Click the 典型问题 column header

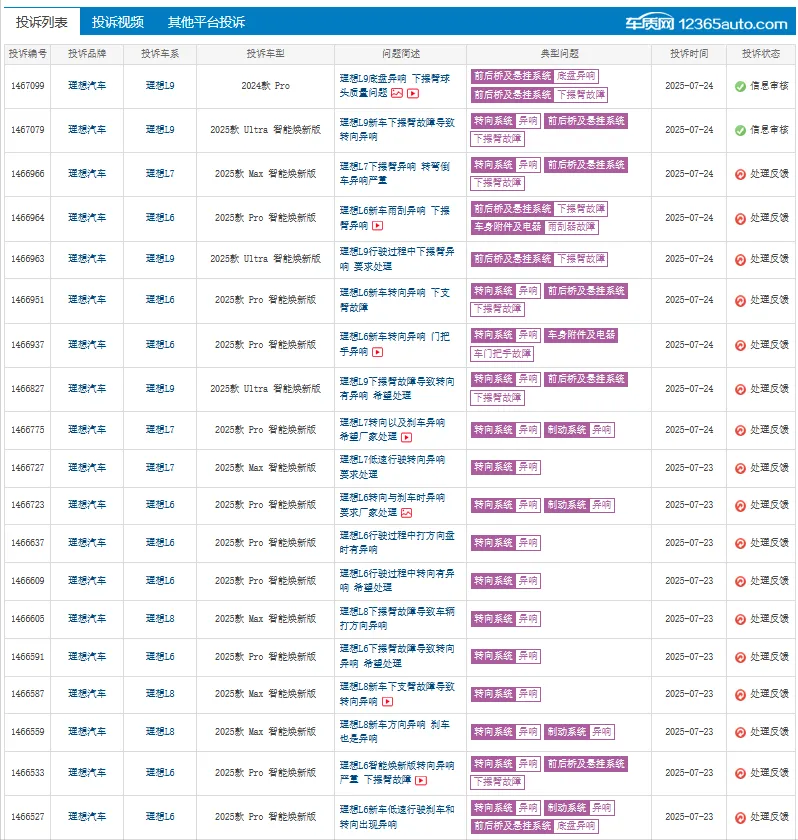(559, 54)
